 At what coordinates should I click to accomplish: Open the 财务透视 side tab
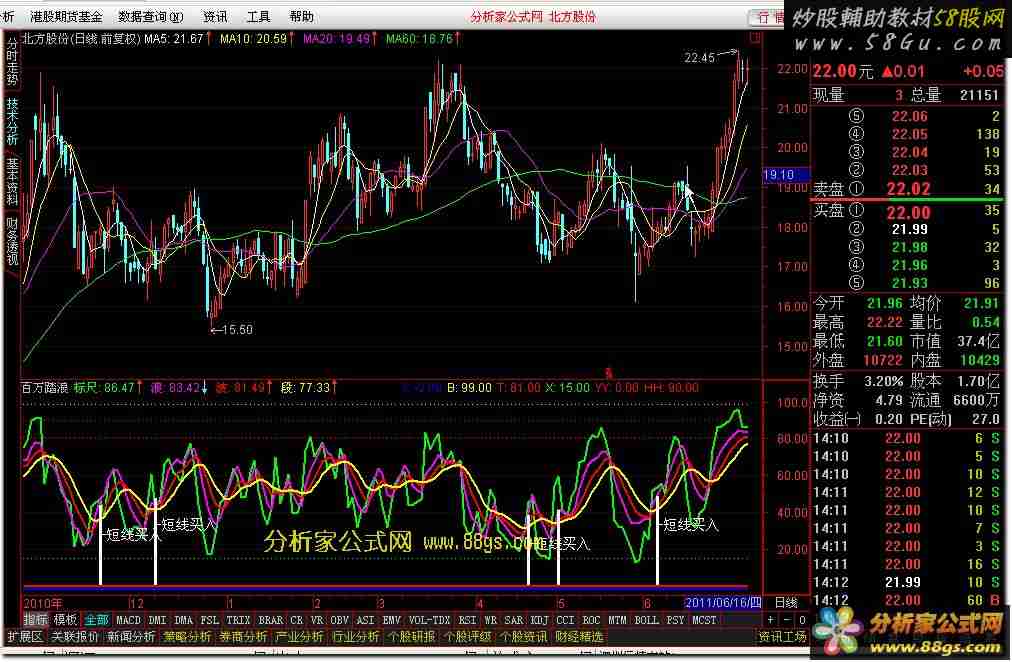(x=12, y=241)
